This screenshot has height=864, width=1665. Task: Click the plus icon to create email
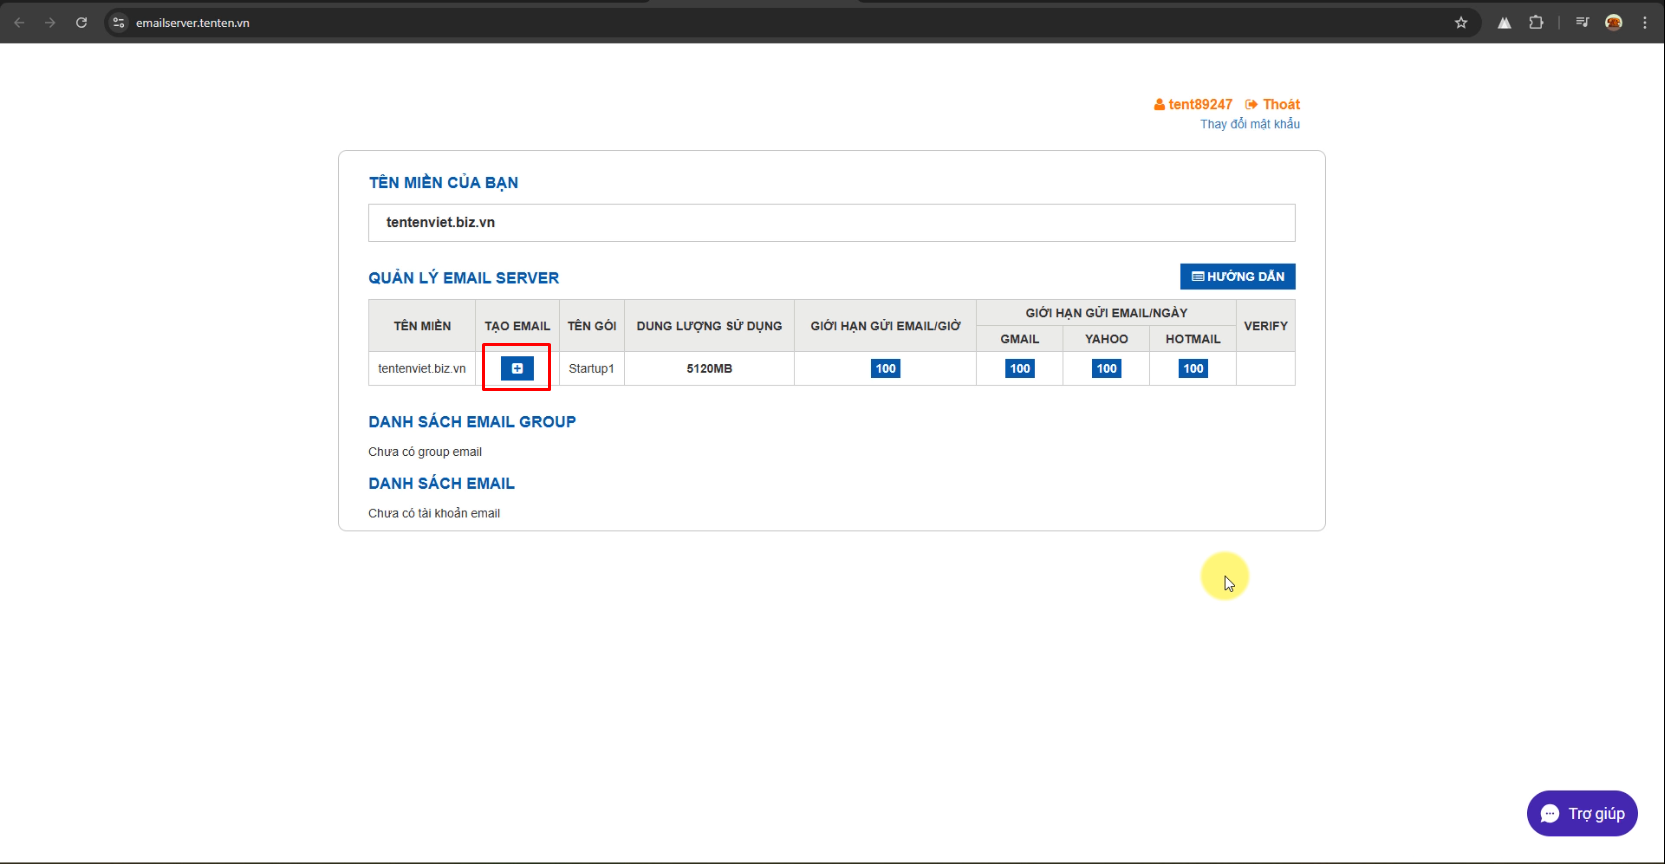pyautogui.click(x=517, y=368)
